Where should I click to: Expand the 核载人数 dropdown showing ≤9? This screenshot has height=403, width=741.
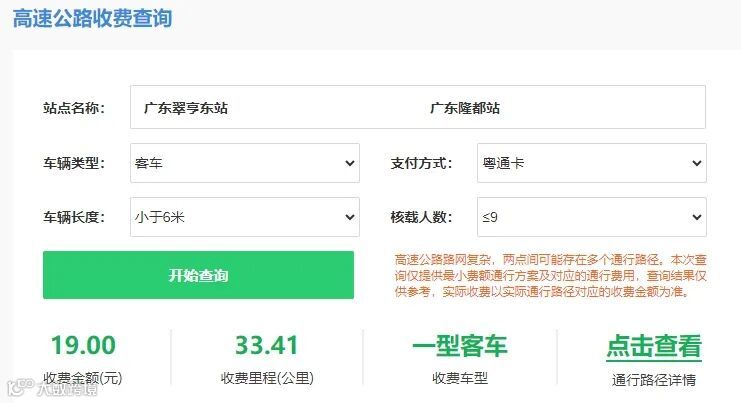click(592, 217)
